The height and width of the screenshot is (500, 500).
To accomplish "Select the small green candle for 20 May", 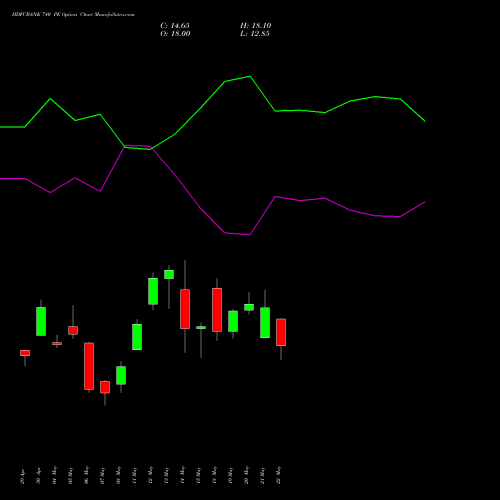I will (249, 307).
